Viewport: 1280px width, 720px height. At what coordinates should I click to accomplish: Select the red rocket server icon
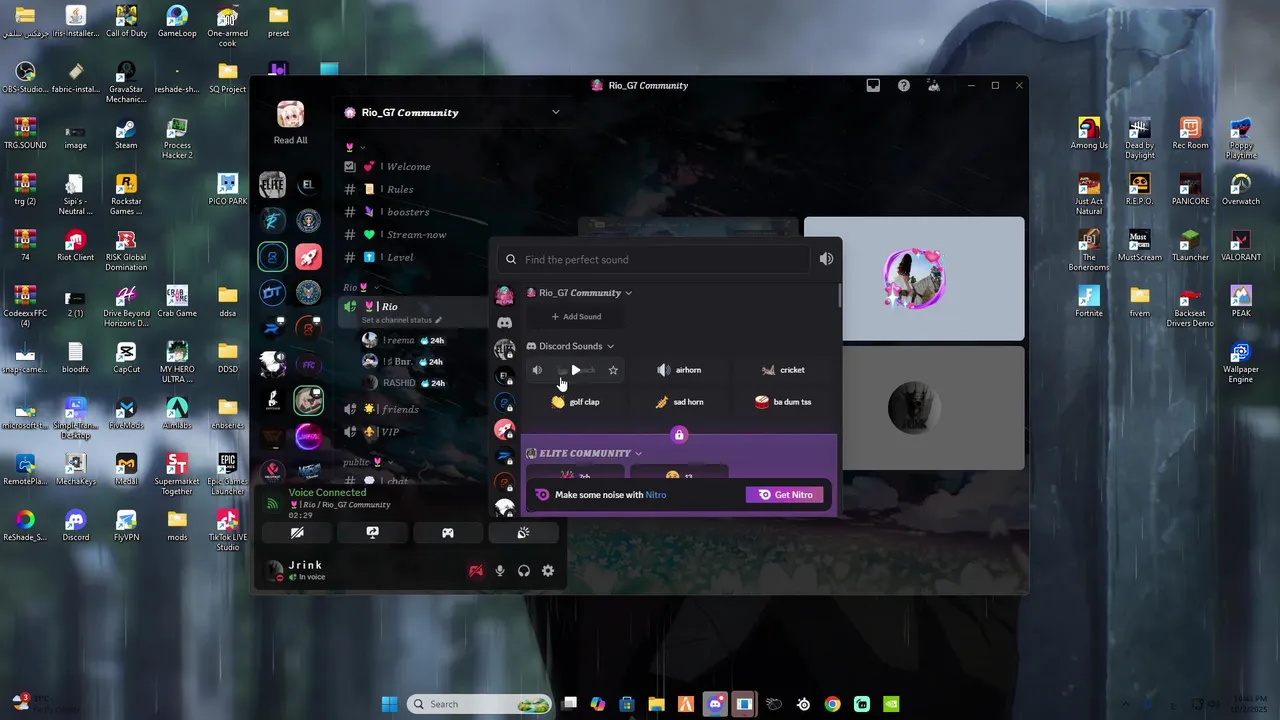click(x=308, y=257)
